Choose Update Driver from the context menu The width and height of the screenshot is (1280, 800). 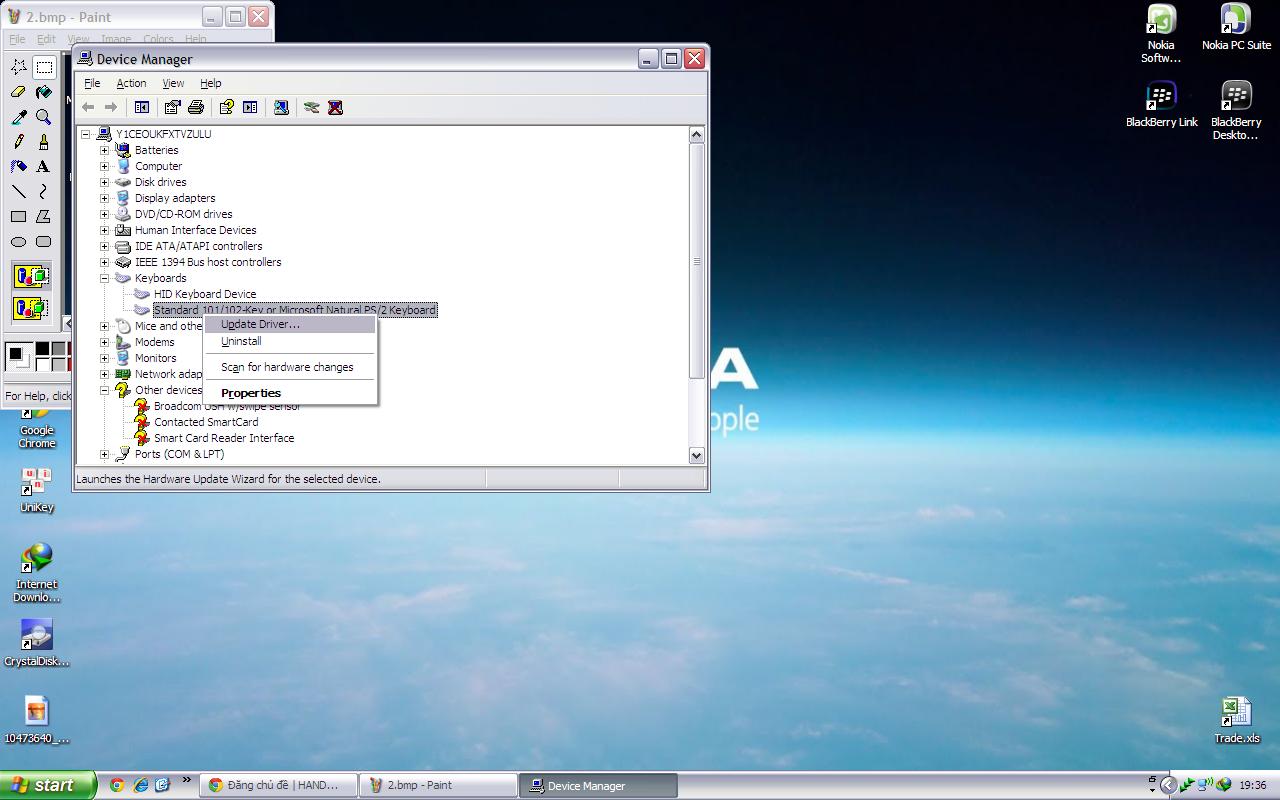pyautogui.click(x=260, y=324)
